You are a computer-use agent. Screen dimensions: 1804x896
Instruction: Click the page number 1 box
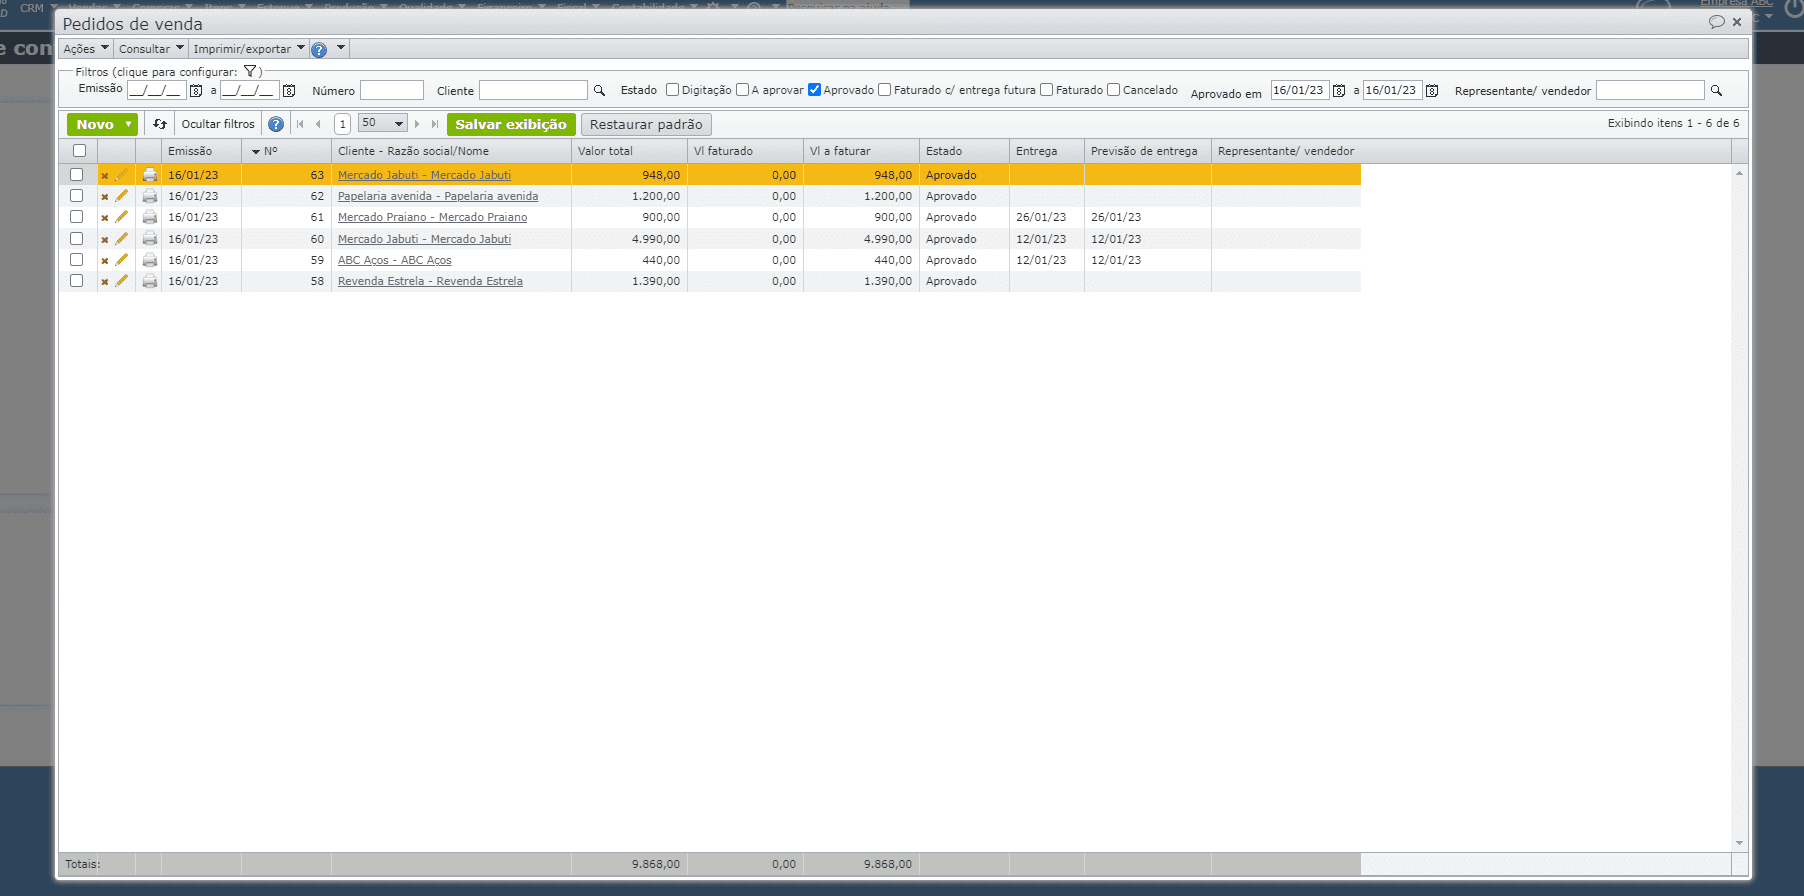[x=342, y=124]
